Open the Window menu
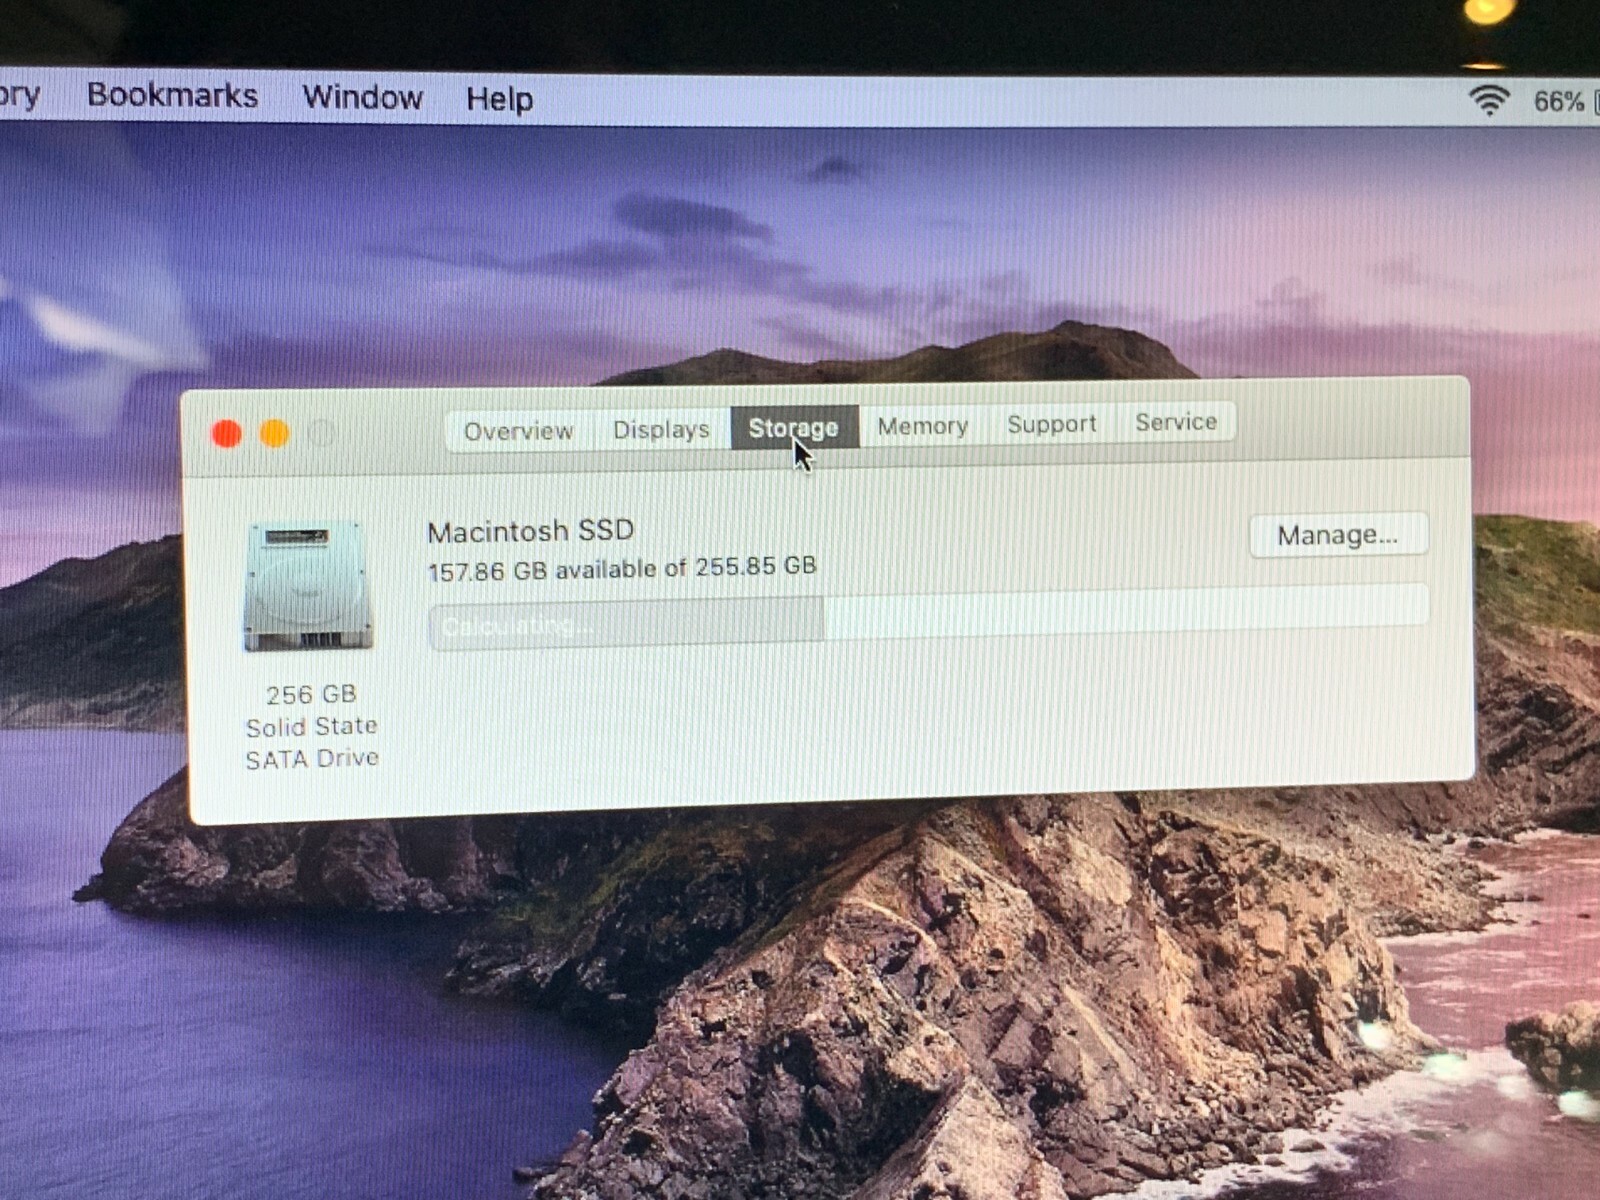The width and height of the screenshot is (1600, 1200). (x=363, y=97)
